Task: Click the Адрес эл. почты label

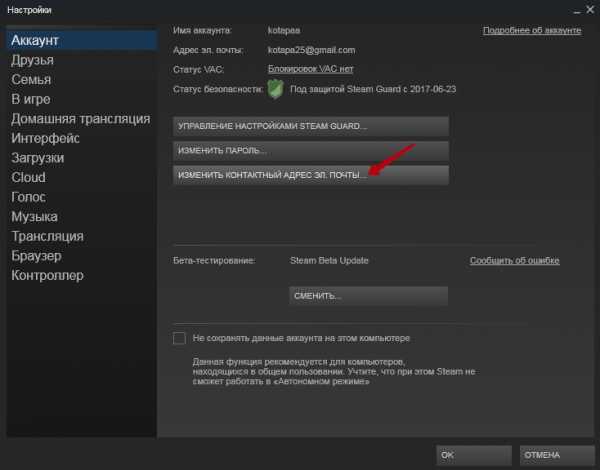Action: 208,50
